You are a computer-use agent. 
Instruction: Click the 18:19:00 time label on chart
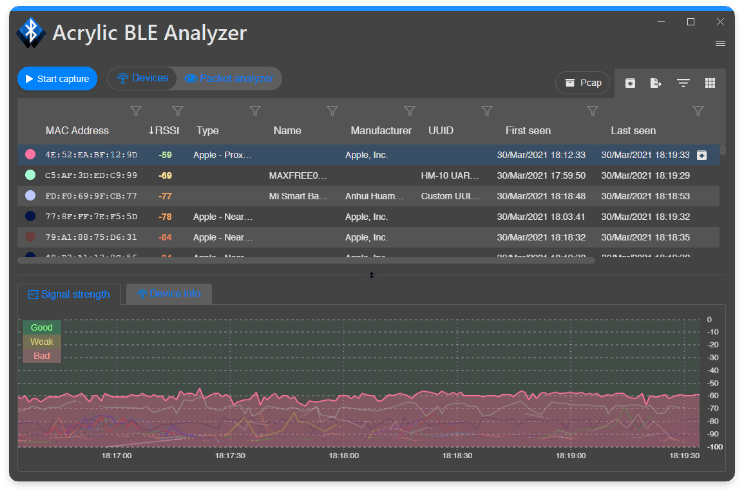(571, 456)
